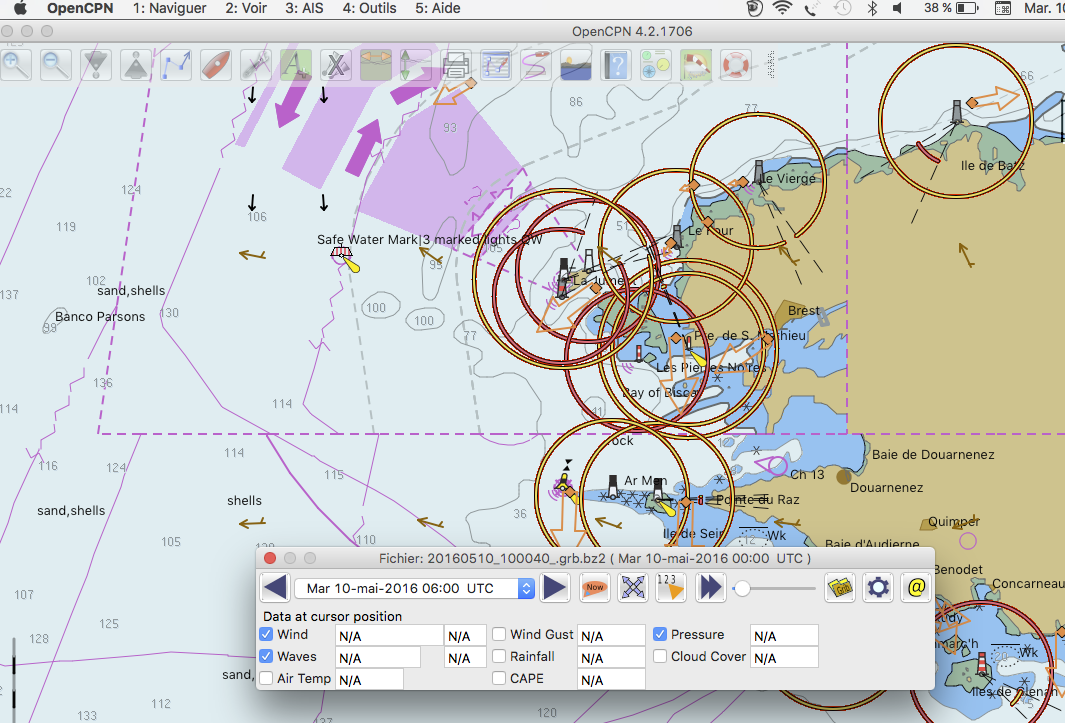Toggle the ship track S-curve icon
Image resolution: width=1065 pixels, height=723 pixels.
coord(536,65)
